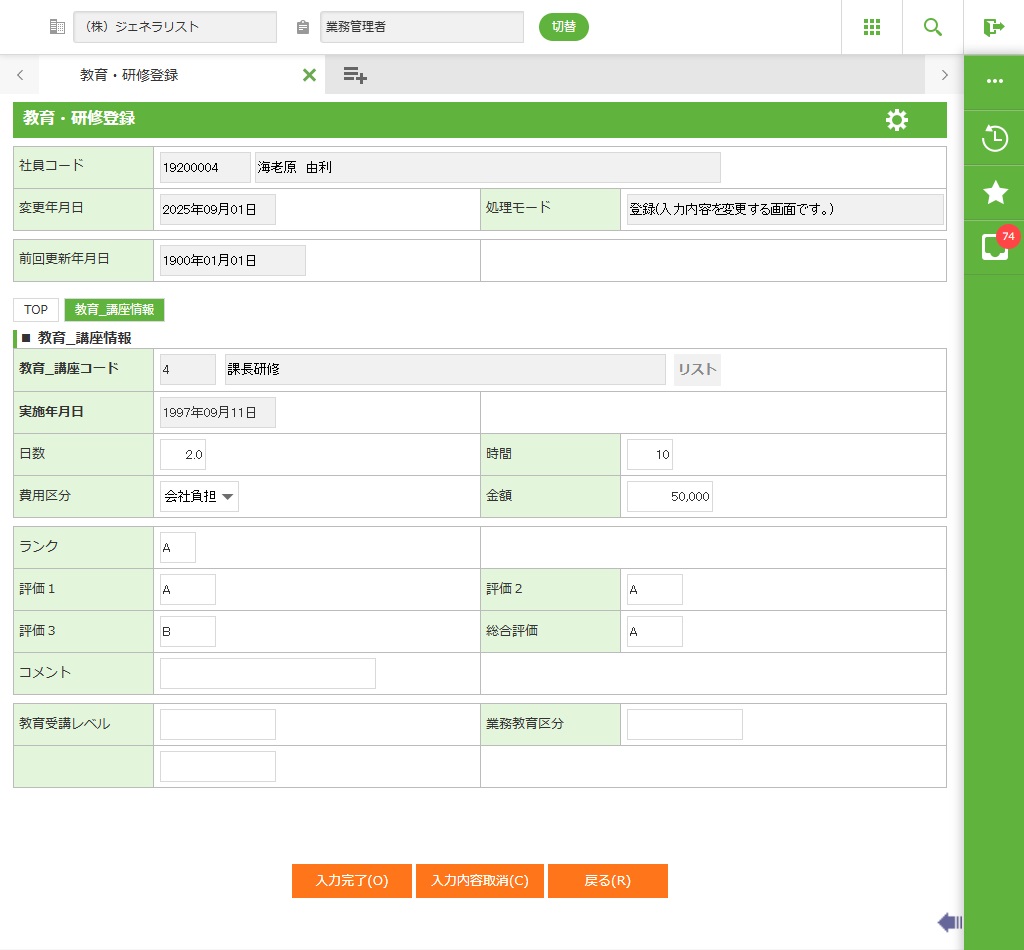Open the apps grid menu icon

click(x=871, y=27)
